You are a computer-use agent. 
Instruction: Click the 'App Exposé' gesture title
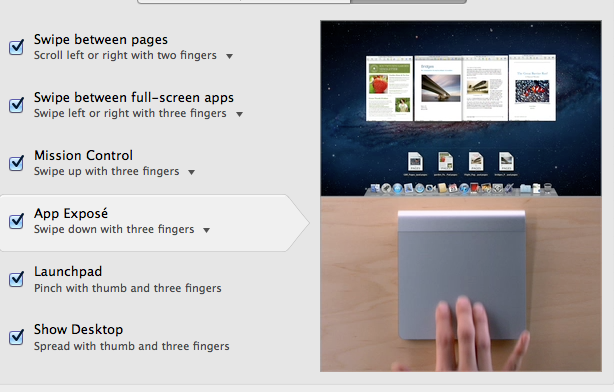pyautogui.click(x=71, y=213)
